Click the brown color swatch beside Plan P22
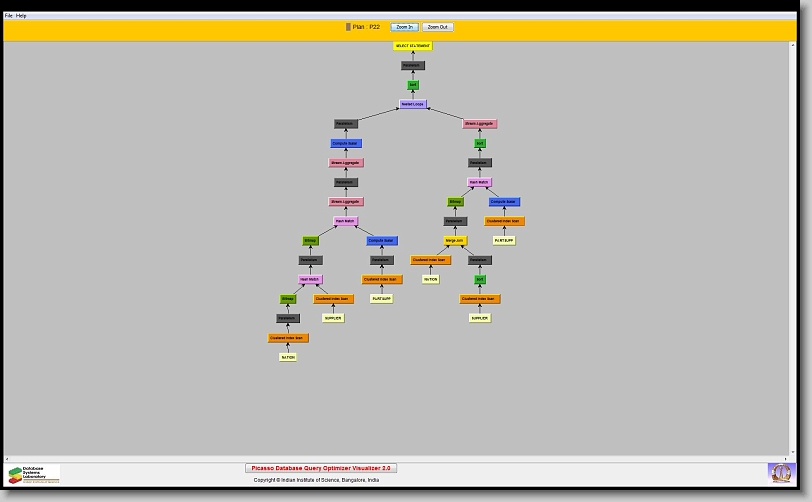 (348, 27)
